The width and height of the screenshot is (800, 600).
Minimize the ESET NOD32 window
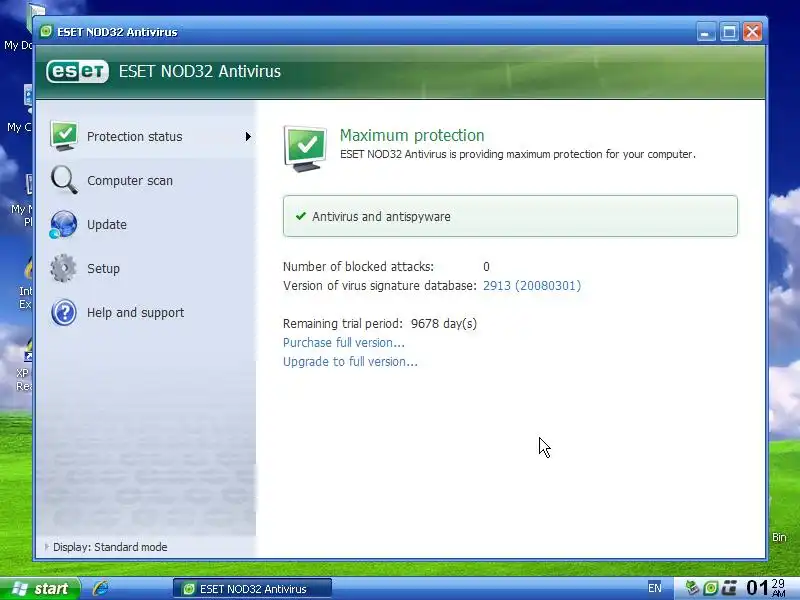pos(706,32)
